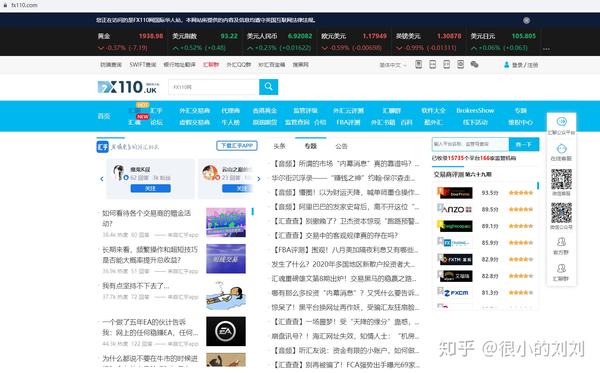Click 关注 button under second user card

tap(237, 188)
